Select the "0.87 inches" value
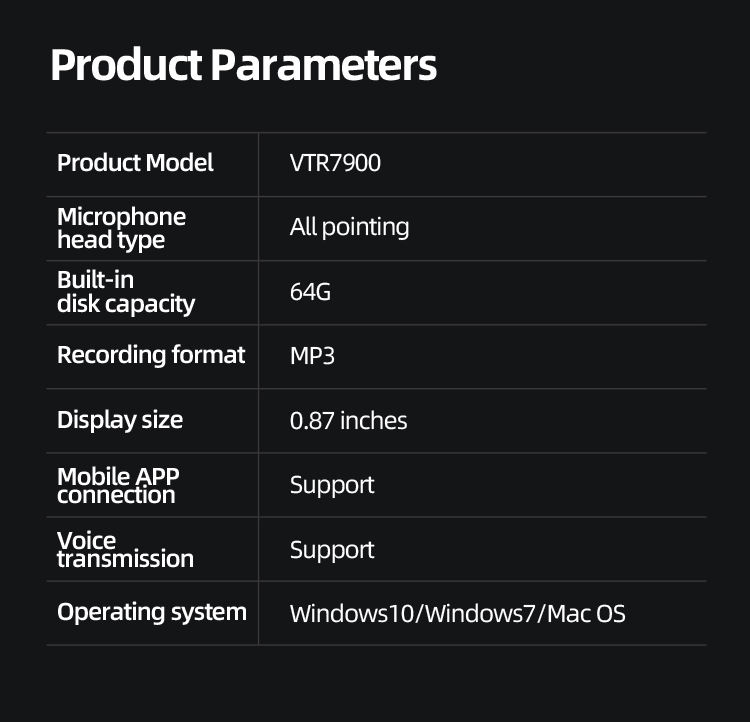The height and width of the screenshot is (722, 750). click(348, 421)
